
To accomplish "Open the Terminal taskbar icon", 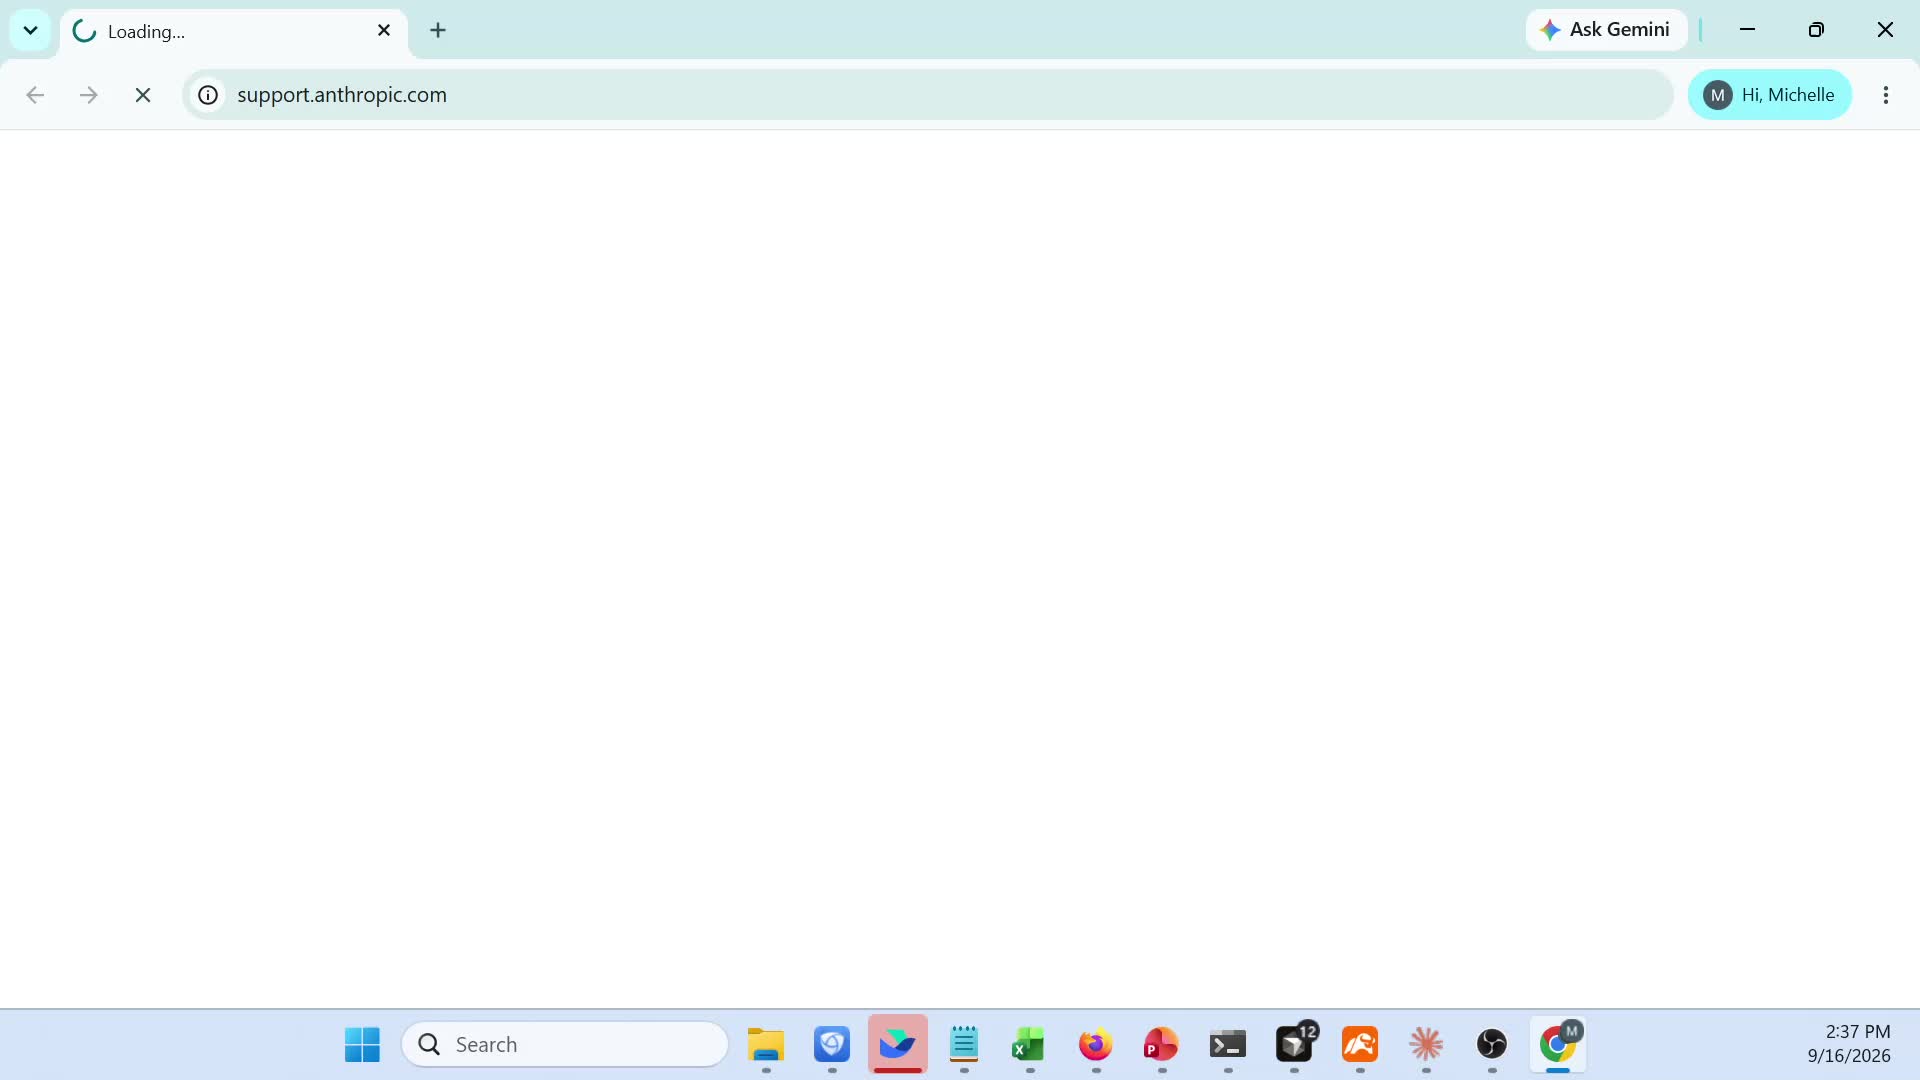I will click(x=1228, y=1045).
